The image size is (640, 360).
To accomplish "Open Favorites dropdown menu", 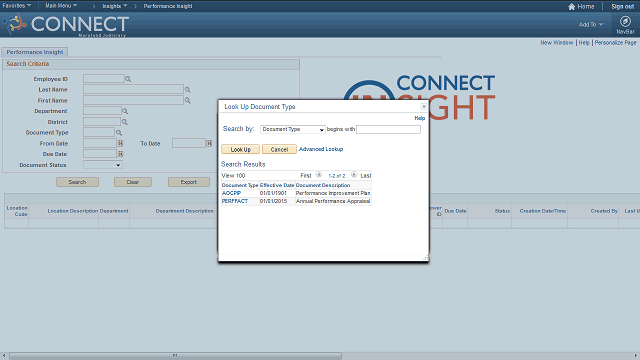I will 17,6.
